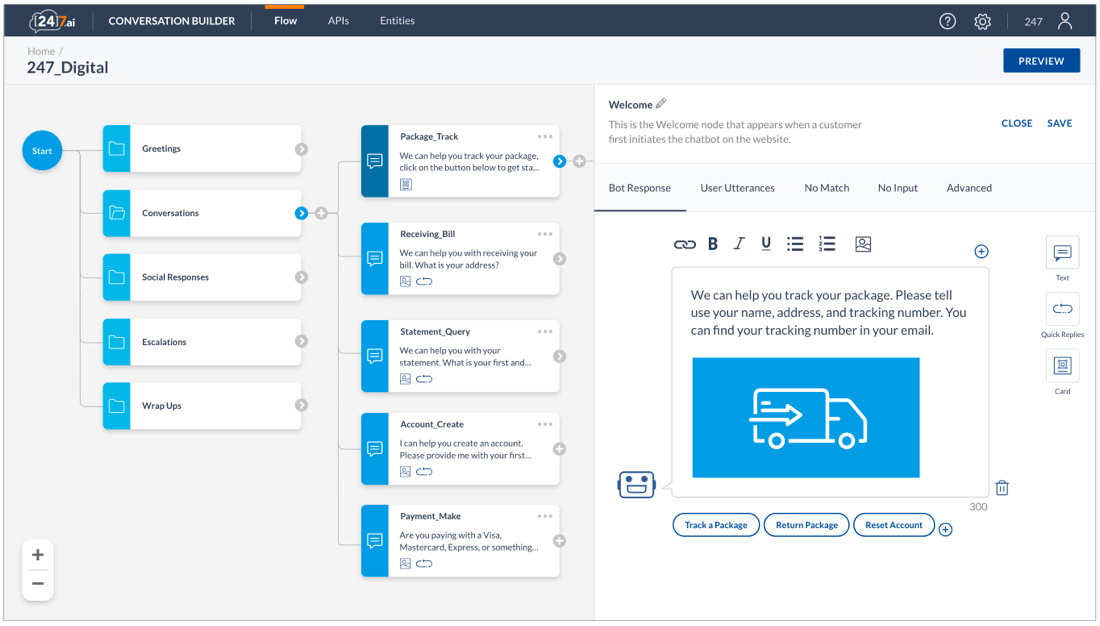This screenshot has height=626, width=1100.
Task: Switch to the APIs tab
Action: pyautogui.click(x=338, y=21)
